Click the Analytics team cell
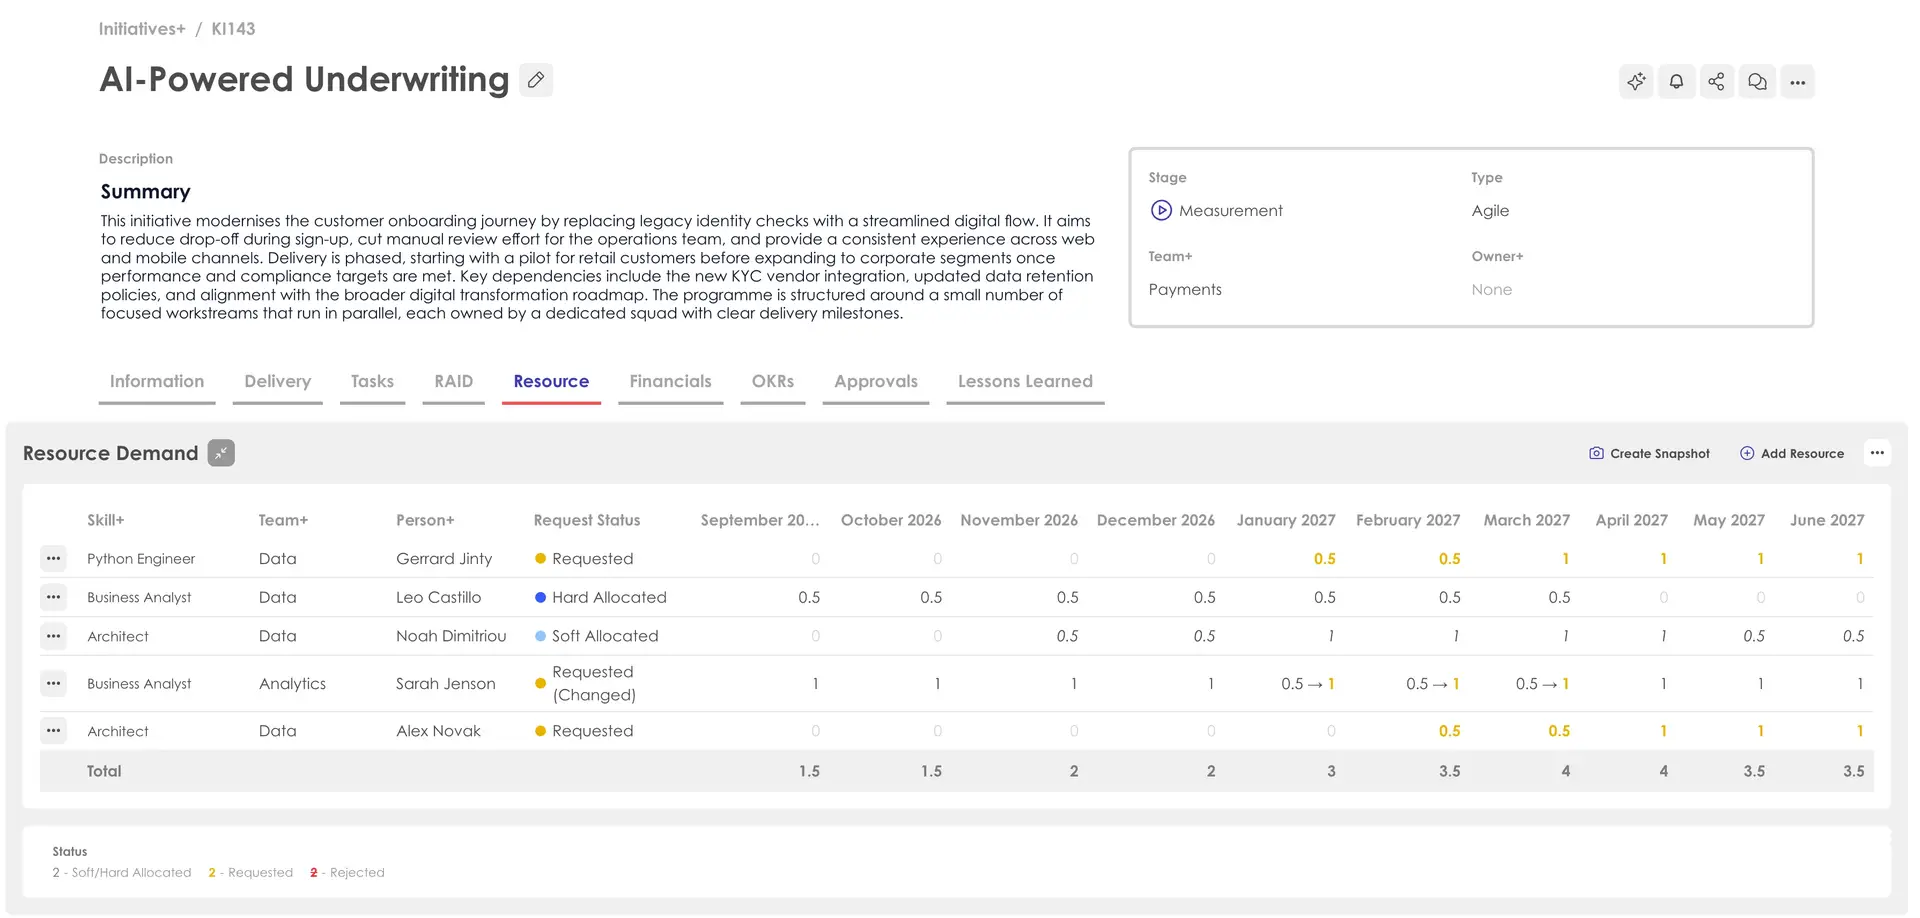The height and width of the screenshot is (918, 1920). click(292, 684)
